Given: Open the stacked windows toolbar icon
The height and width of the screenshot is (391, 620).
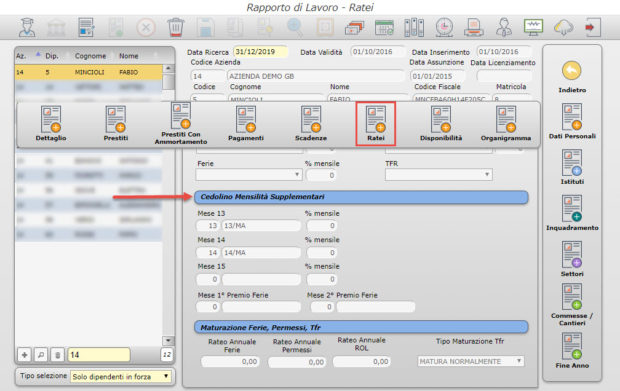Looking at the screenshot, I should 354,28.
